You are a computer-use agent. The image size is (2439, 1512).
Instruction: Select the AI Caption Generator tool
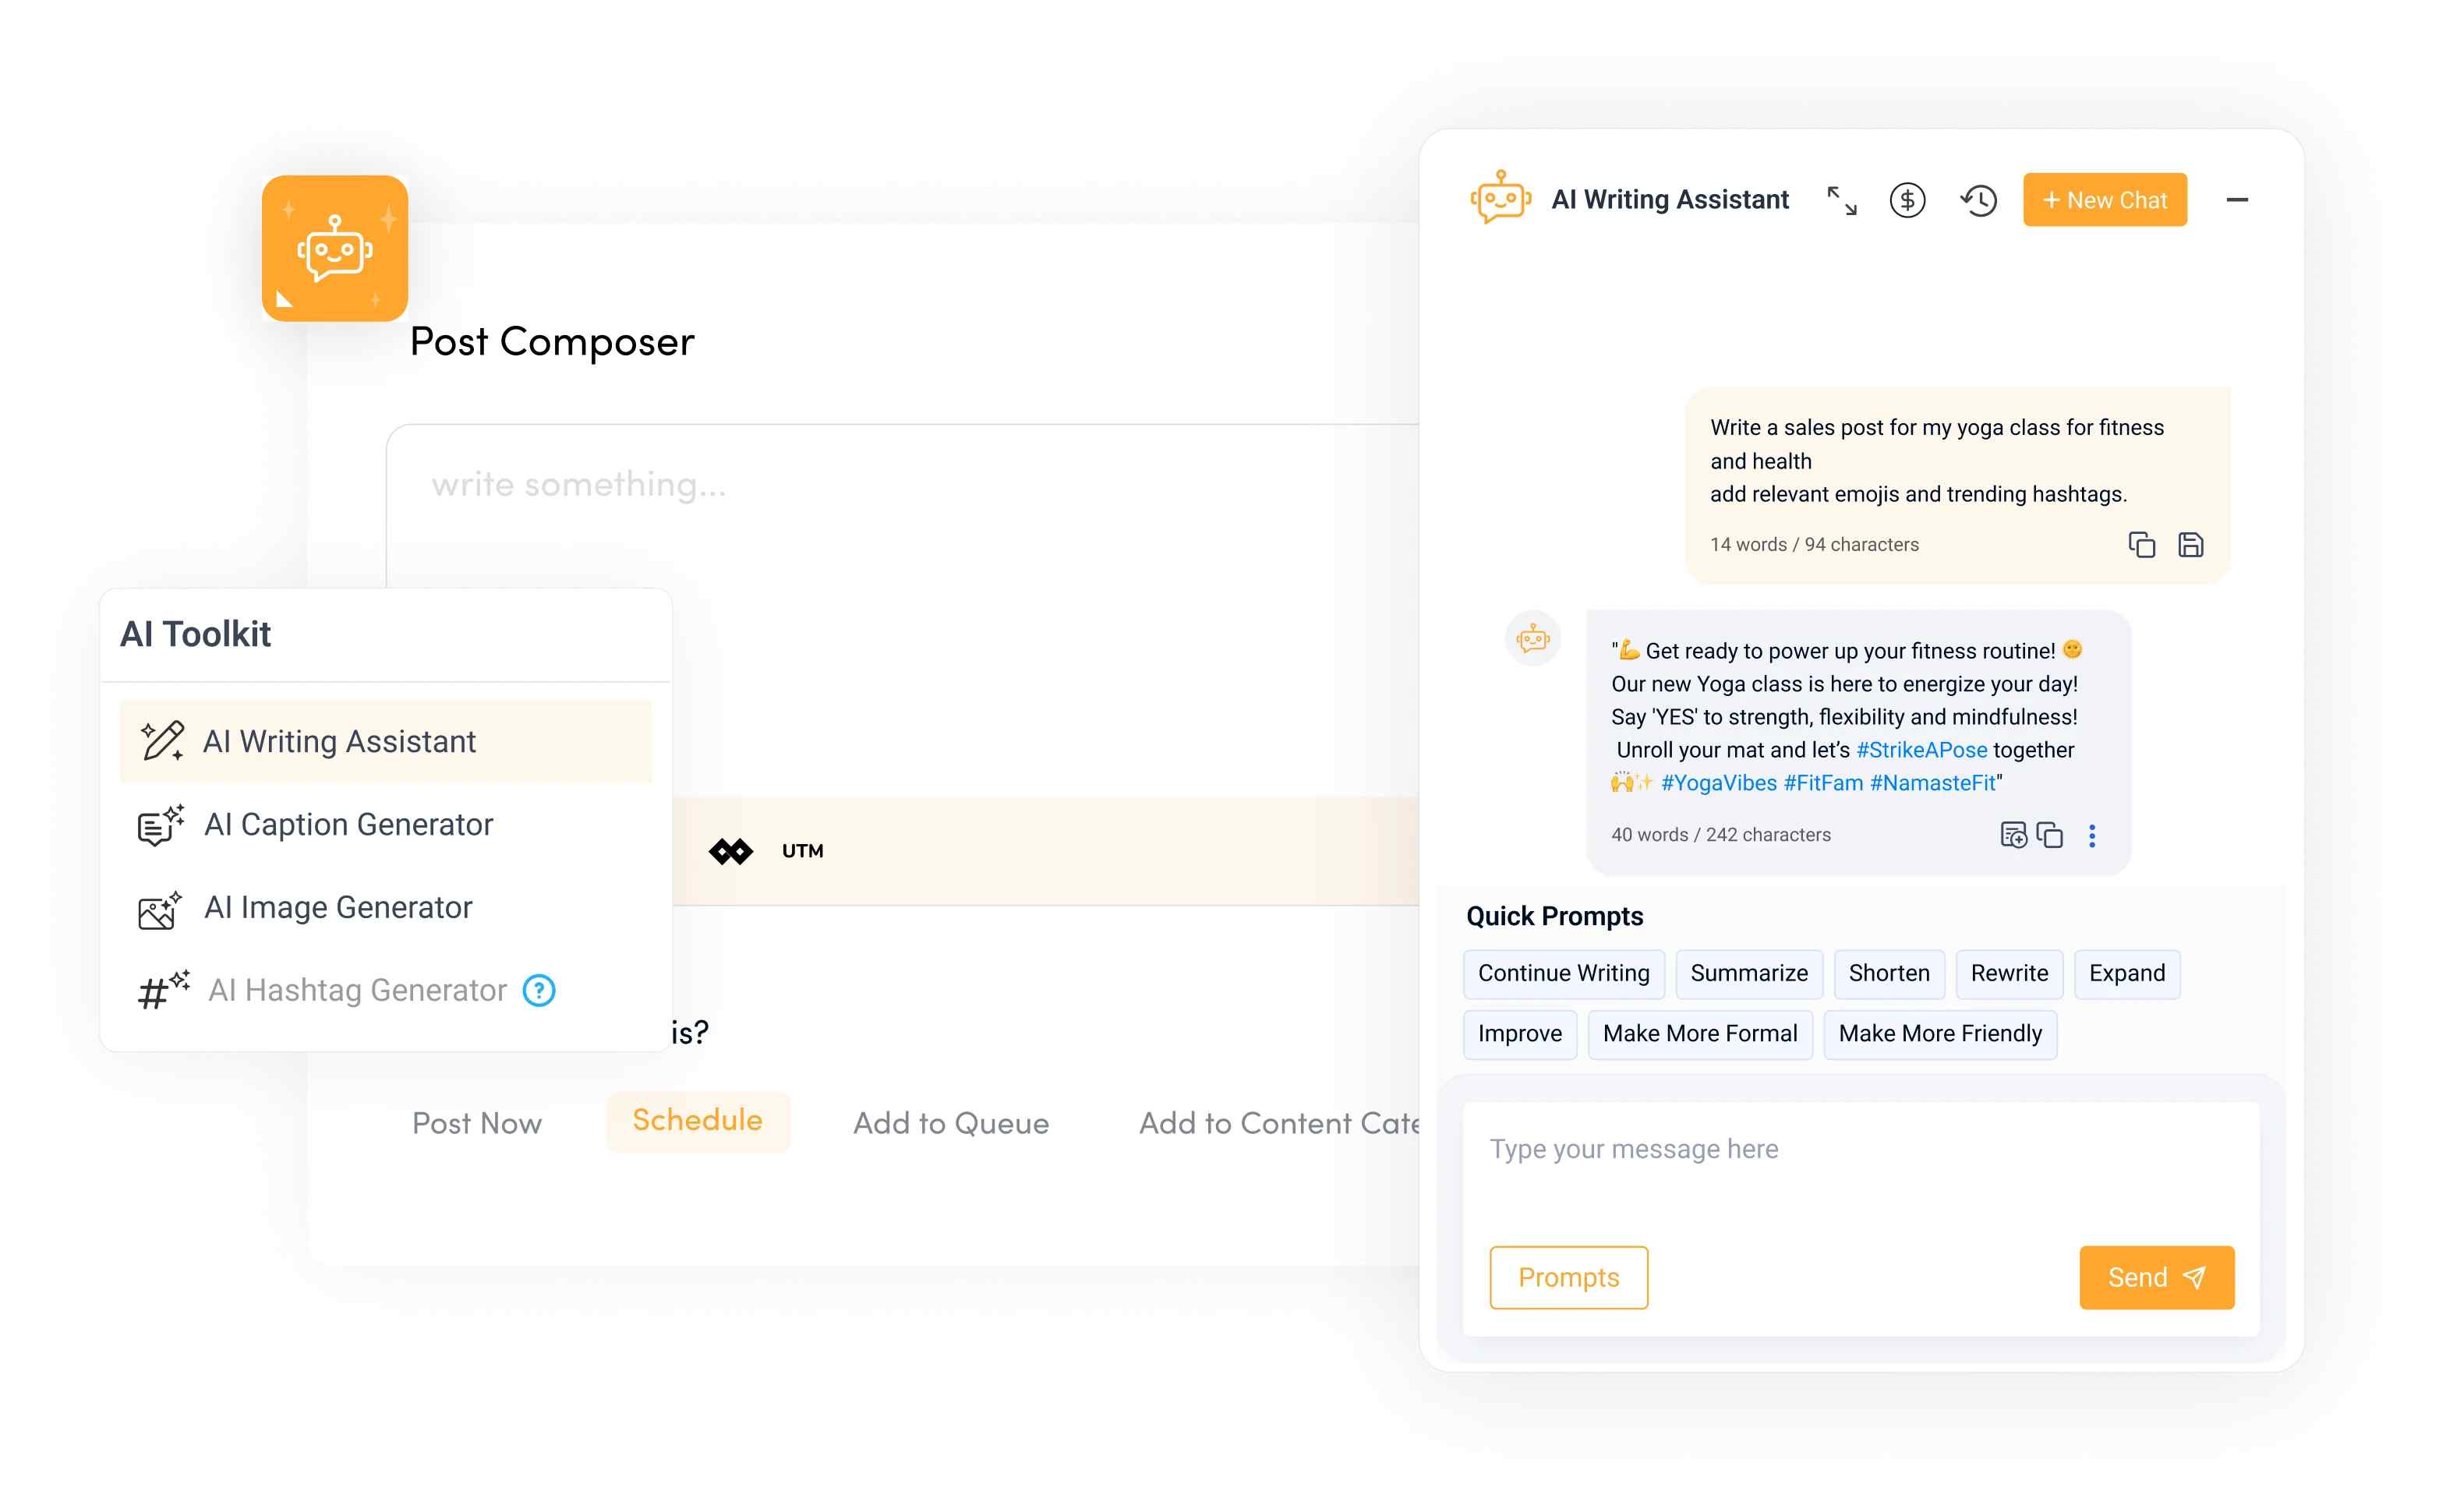point(348,824)
